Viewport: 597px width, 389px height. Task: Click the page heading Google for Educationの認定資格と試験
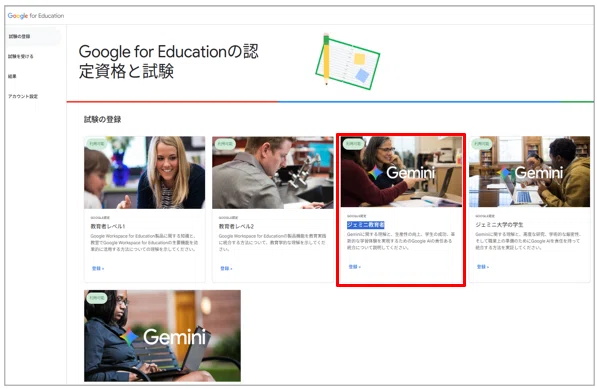coord(168,61)
